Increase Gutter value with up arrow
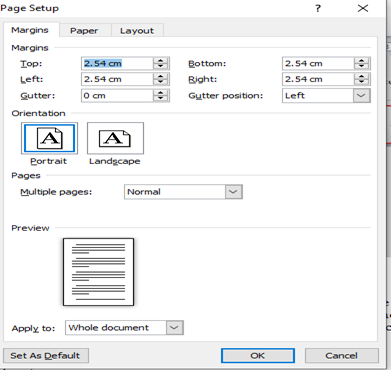391x370 pixels. [161, 93]
